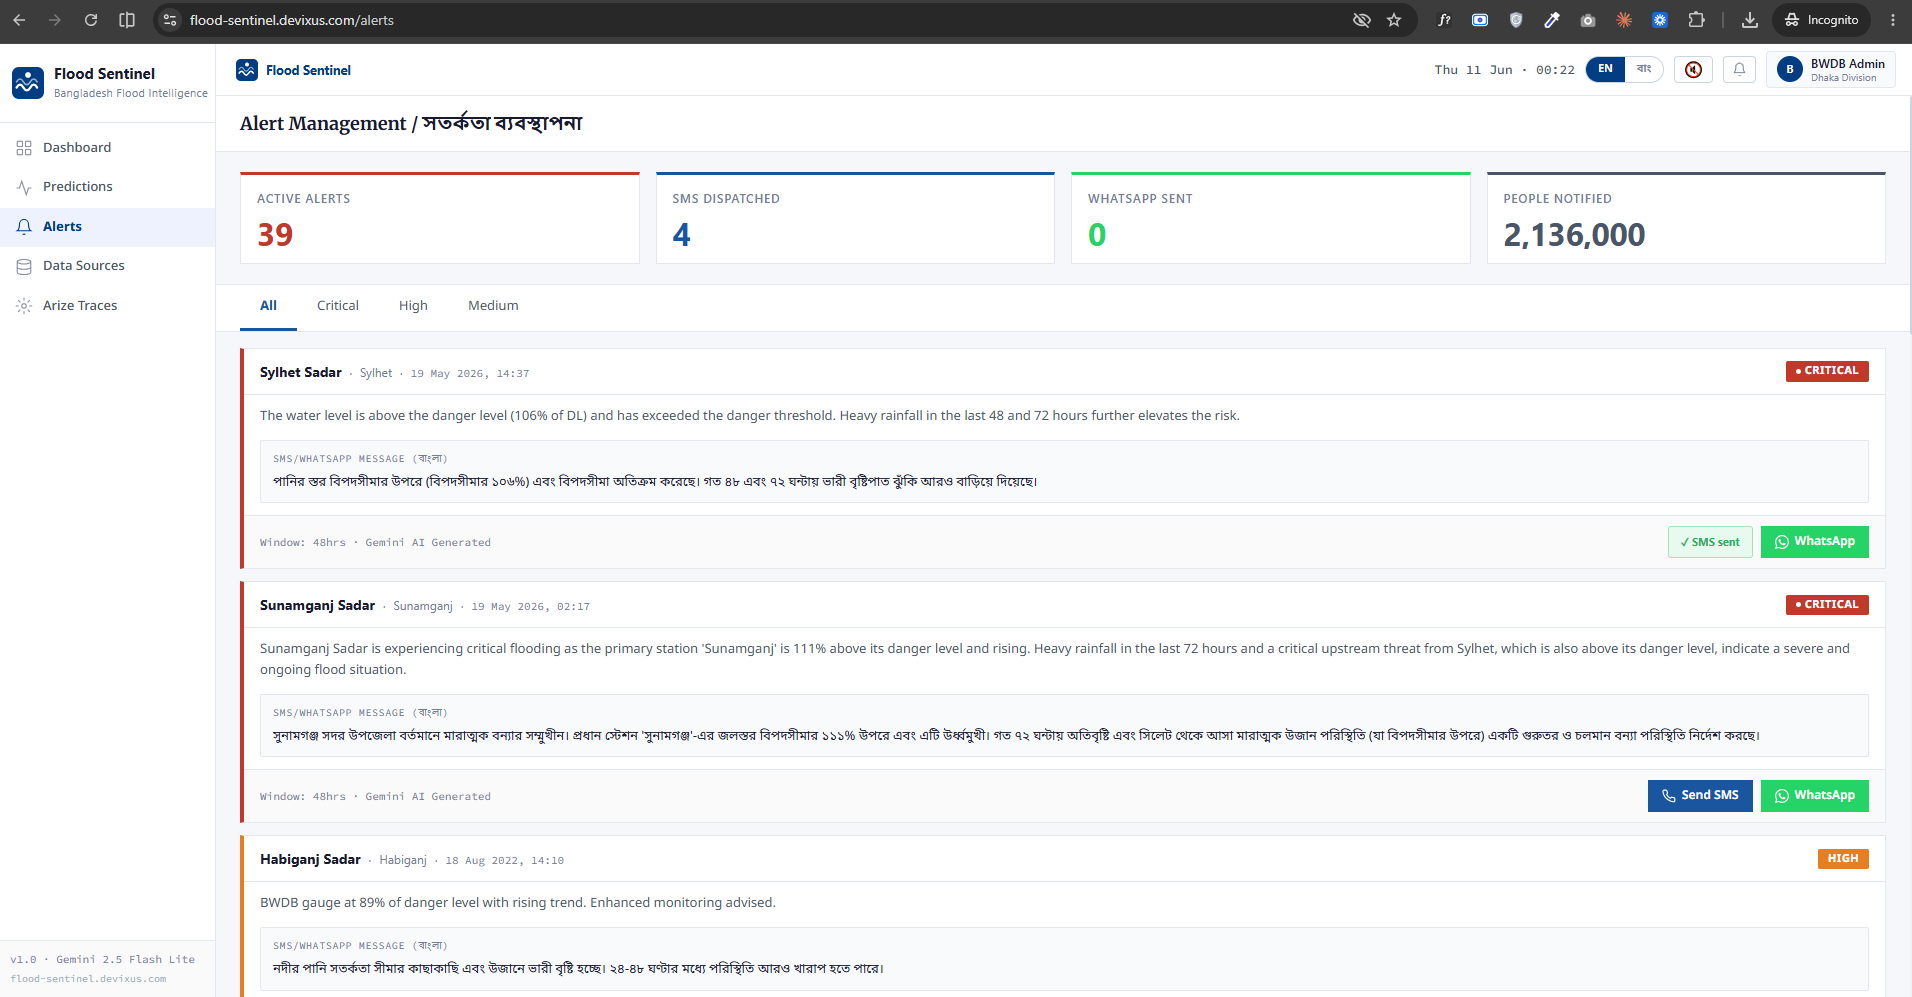Send WhatsApp for Sunamganj Sadar alert
1912x997 pixels.
tap(1814, 796)
